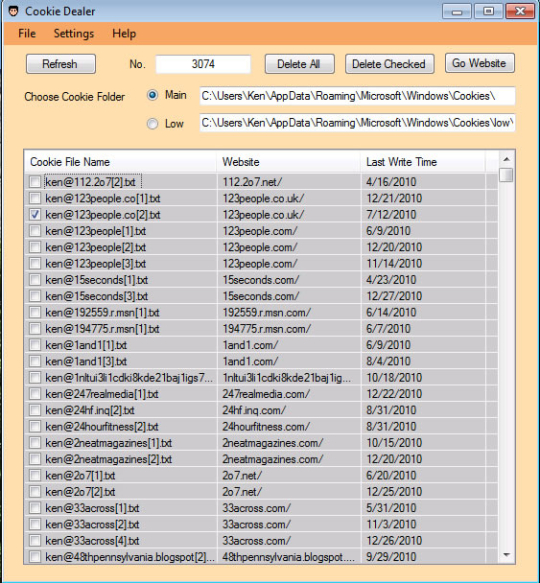Check the box for ken@33across[4].txt
540x583 pixels.
click(x=35, y=541)
